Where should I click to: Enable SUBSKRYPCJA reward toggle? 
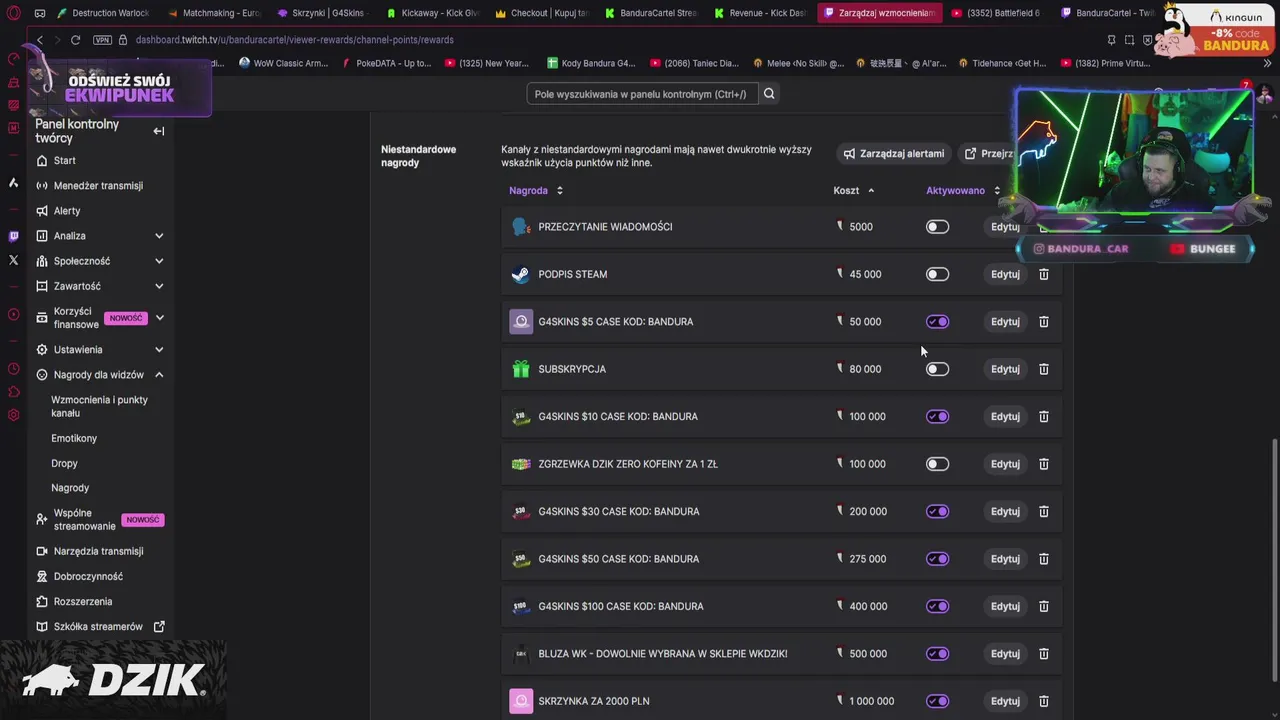937,369
